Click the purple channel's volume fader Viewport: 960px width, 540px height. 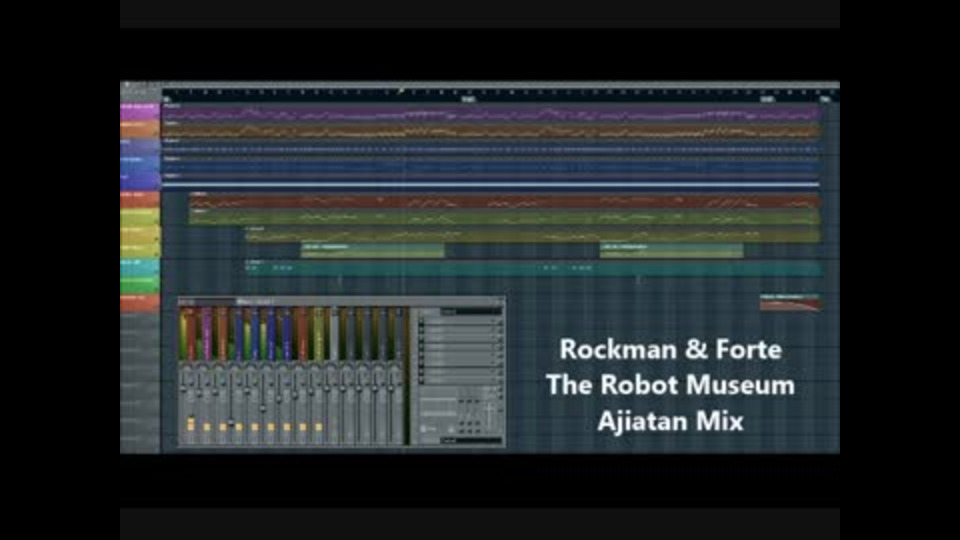(199, 394)
